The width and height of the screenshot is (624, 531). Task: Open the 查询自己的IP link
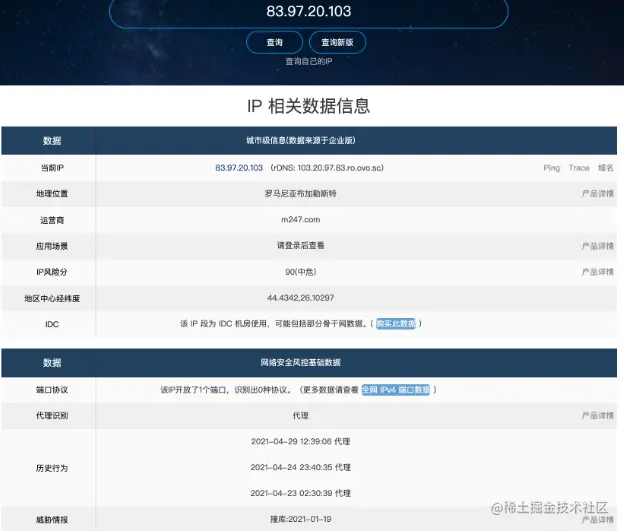[308, 61]
